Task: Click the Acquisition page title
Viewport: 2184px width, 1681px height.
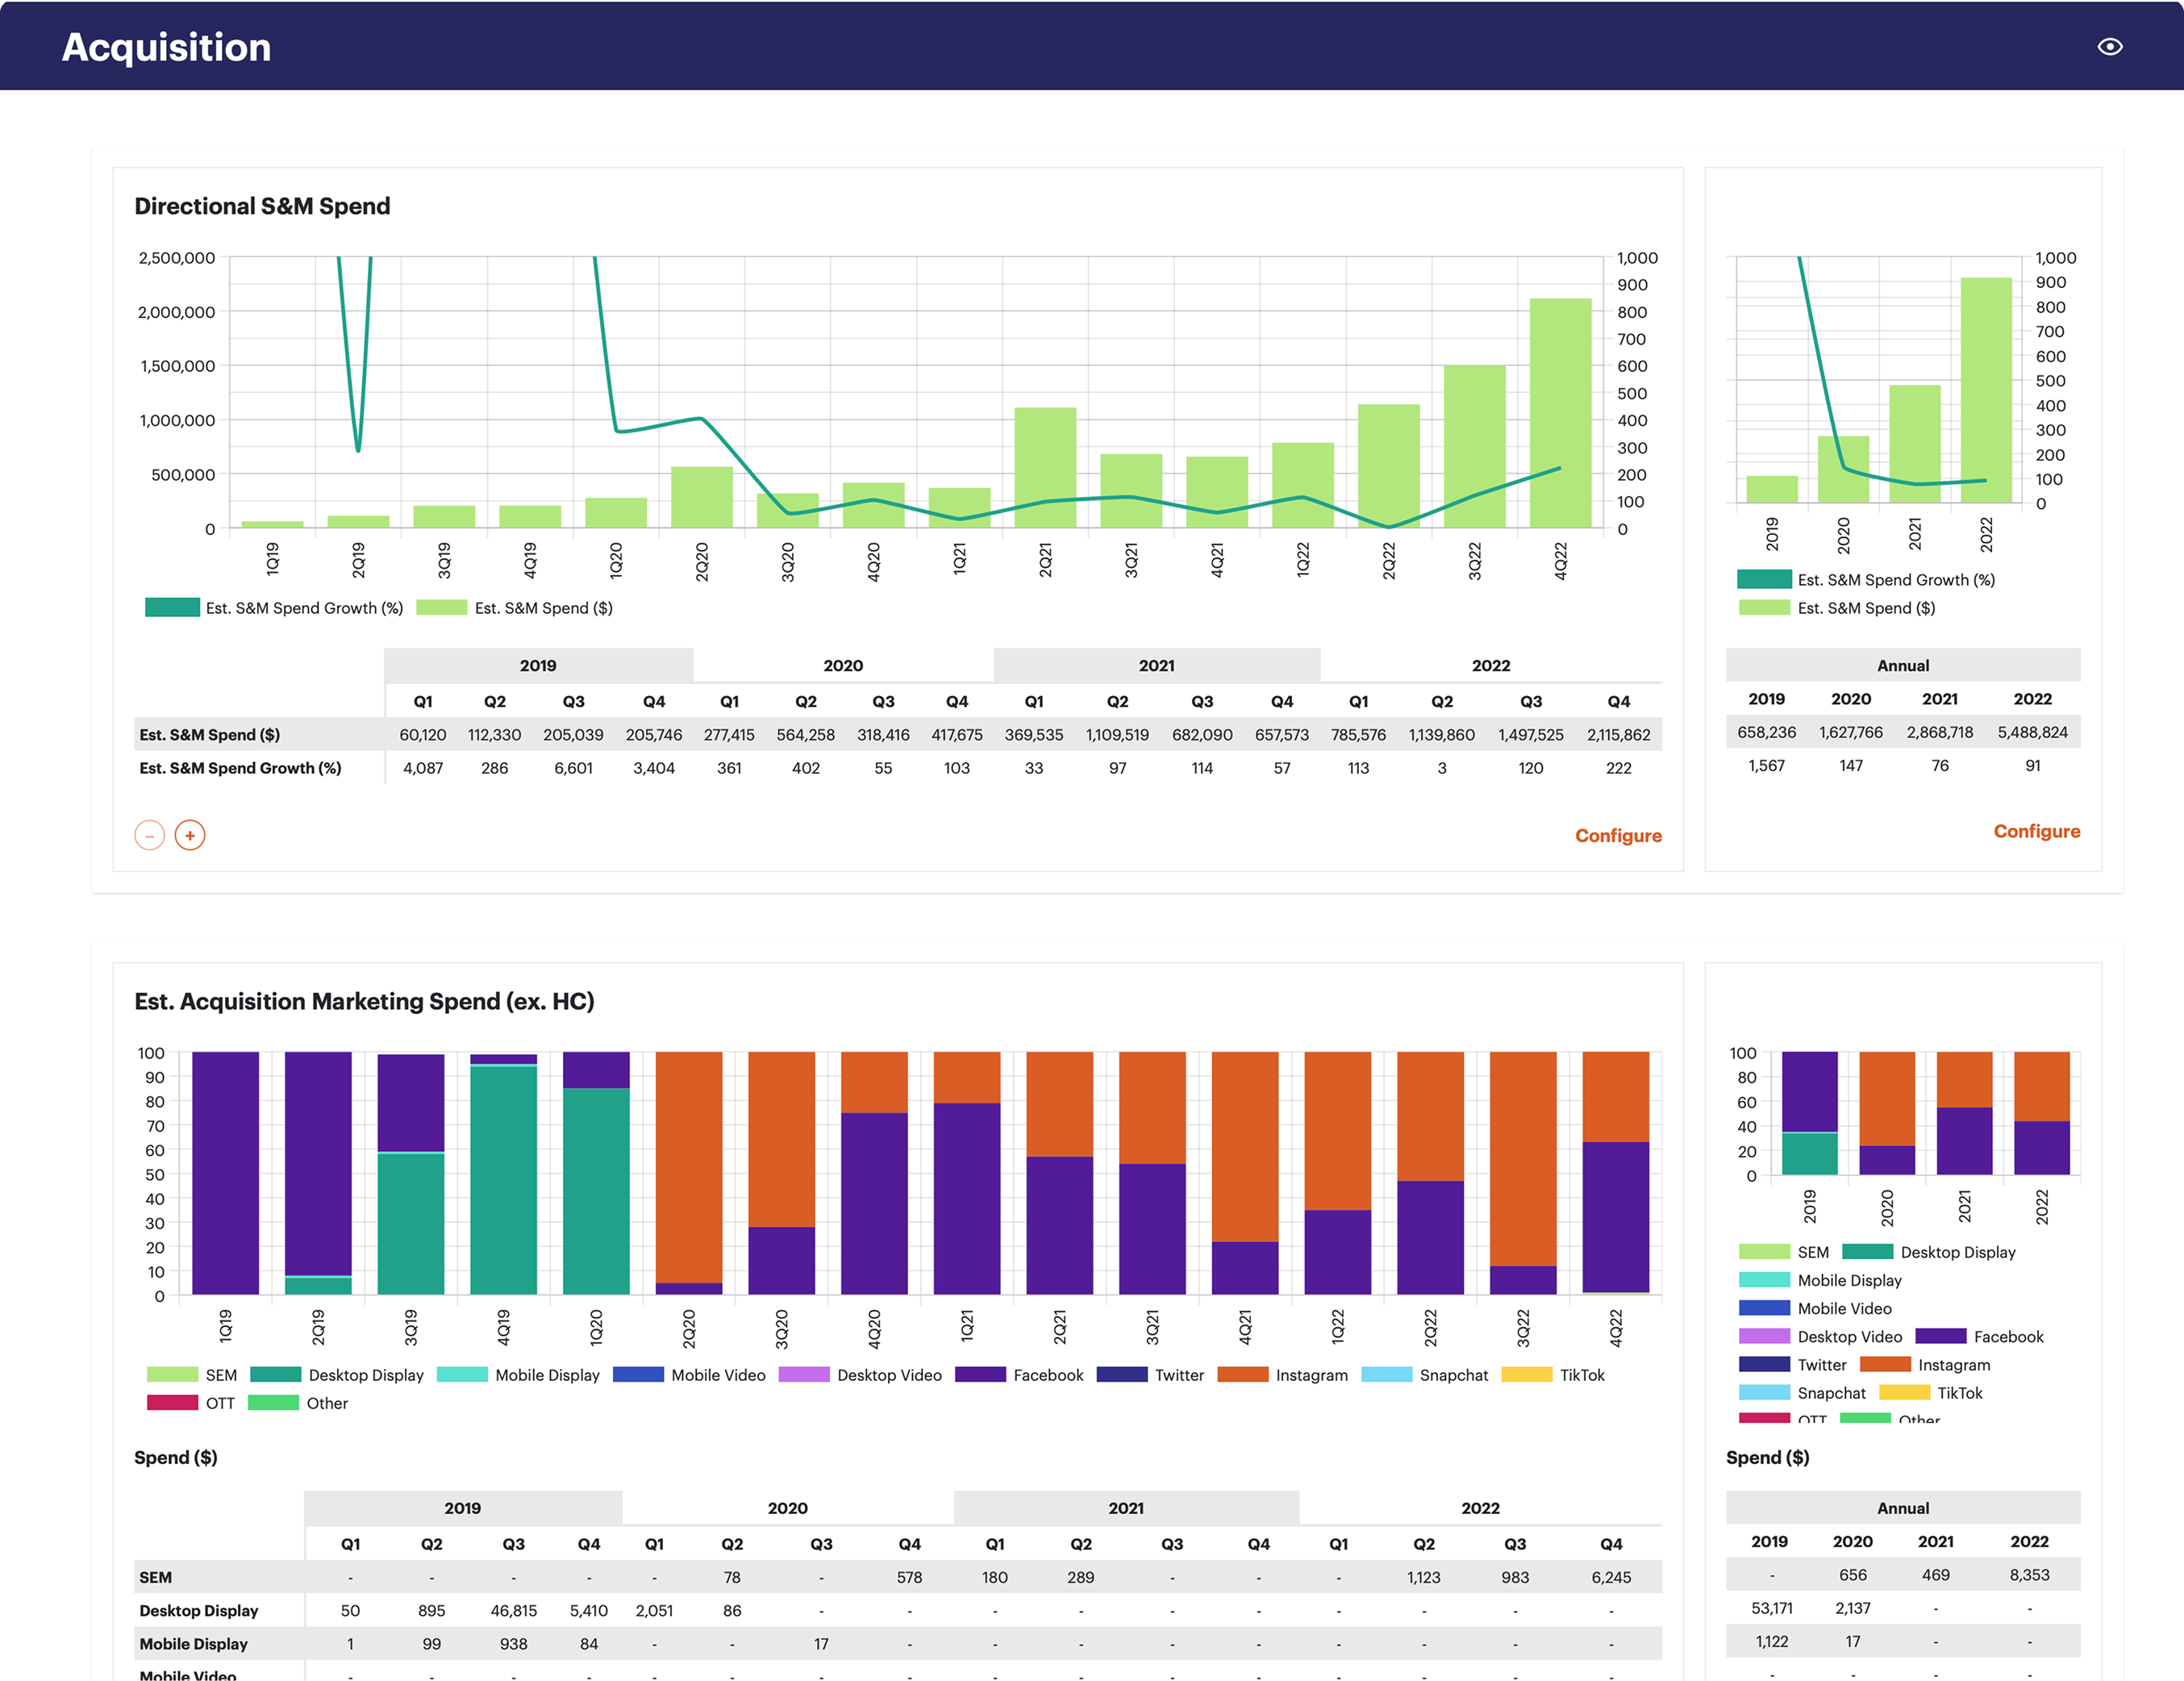Action: click(166, 47)
